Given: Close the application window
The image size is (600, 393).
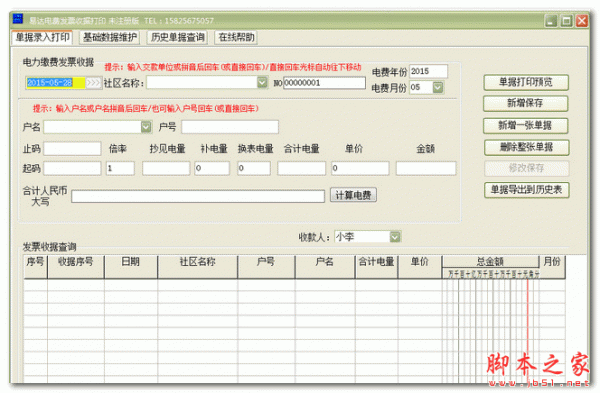Looking at the screenshot, I should [582, 21].
